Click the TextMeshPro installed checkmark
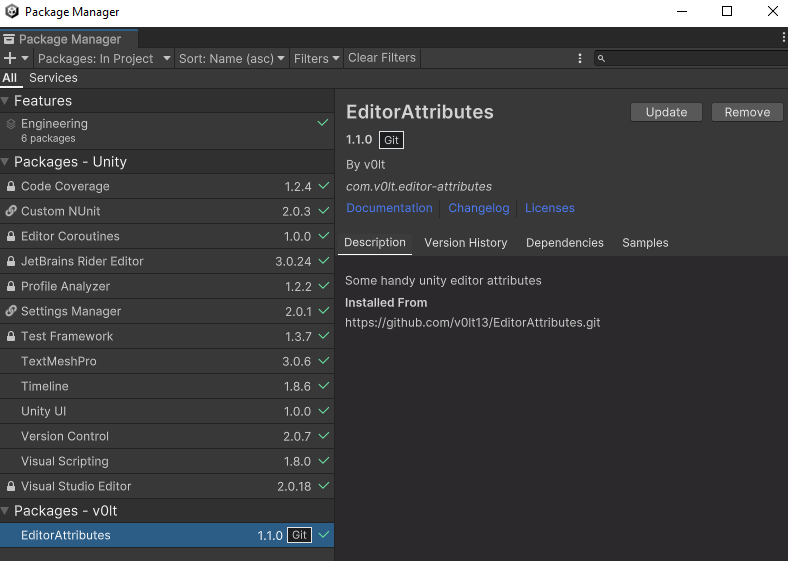Image resolution: width=788 pixels, height=561 pixels. tap(324, 360)
